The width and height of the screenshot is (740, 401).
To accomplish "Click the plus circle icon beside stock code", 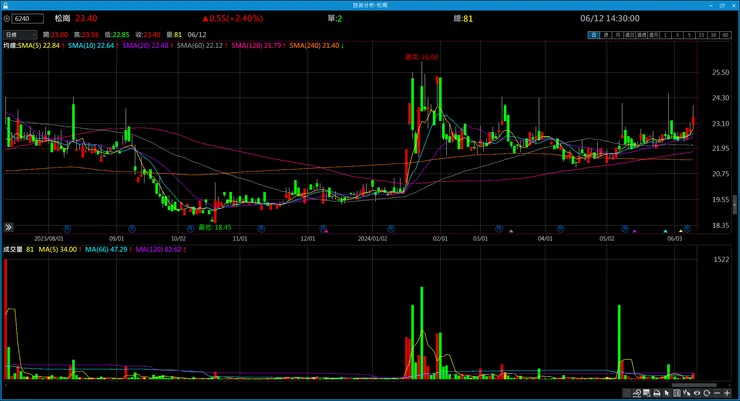I will [x=7, y=19].
